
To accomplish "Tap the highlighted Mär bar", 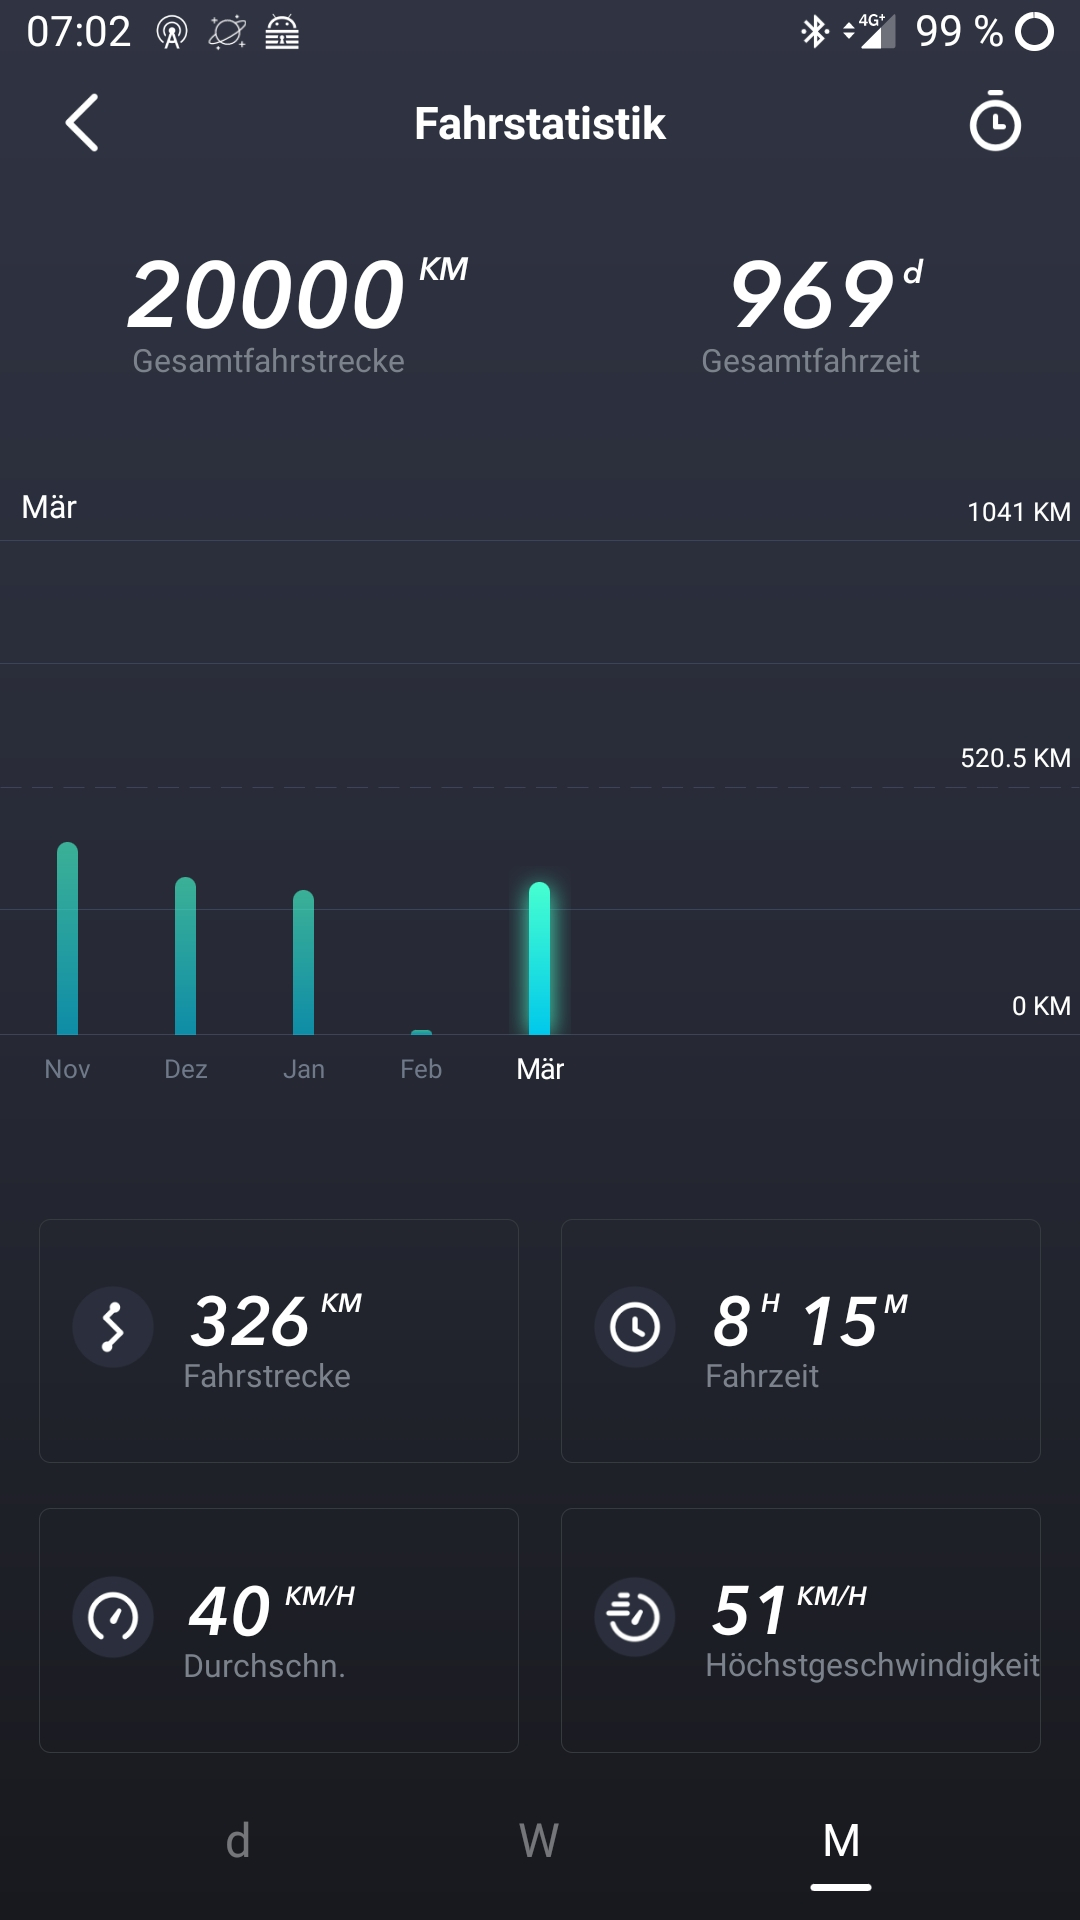I will [x=539, y=958].
